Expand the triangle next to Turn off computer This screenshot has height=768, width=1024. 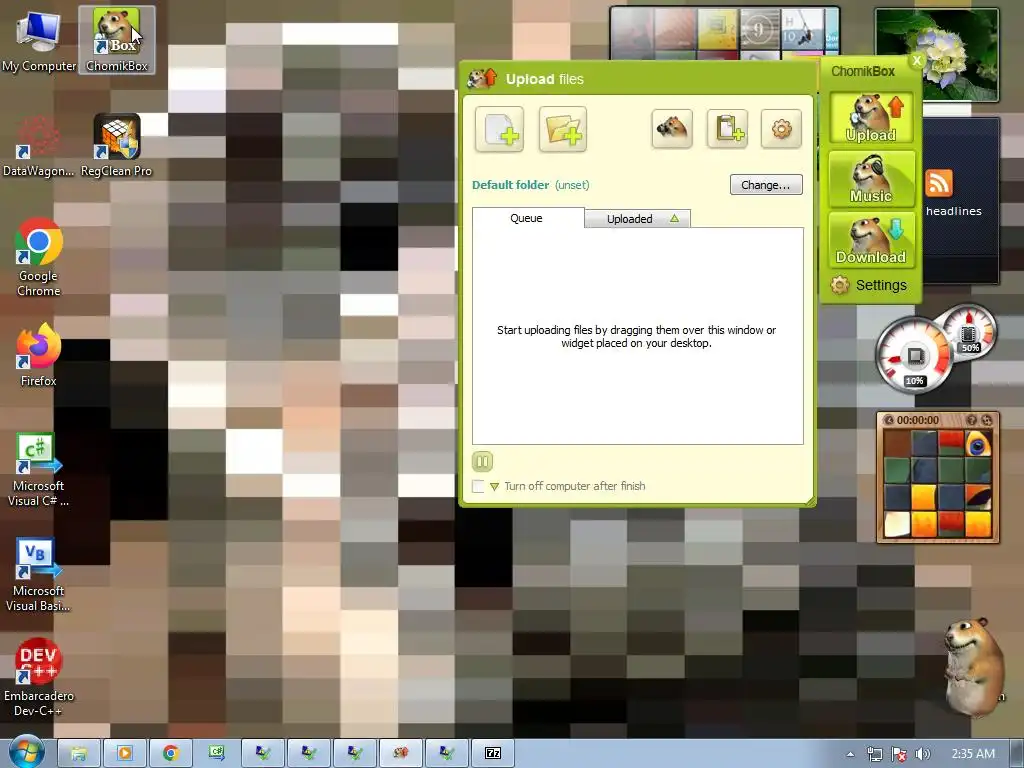[x=494, y=487]
